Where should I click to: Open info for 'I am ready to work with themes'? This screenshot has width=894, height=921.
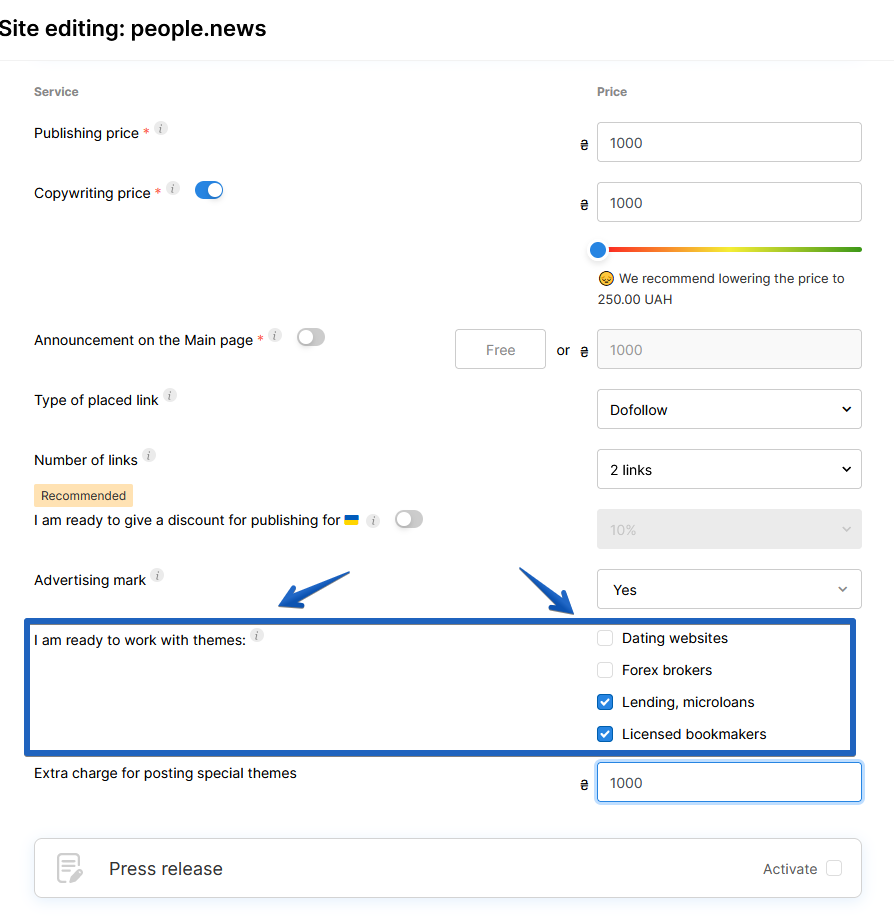(x=258, y=633)
